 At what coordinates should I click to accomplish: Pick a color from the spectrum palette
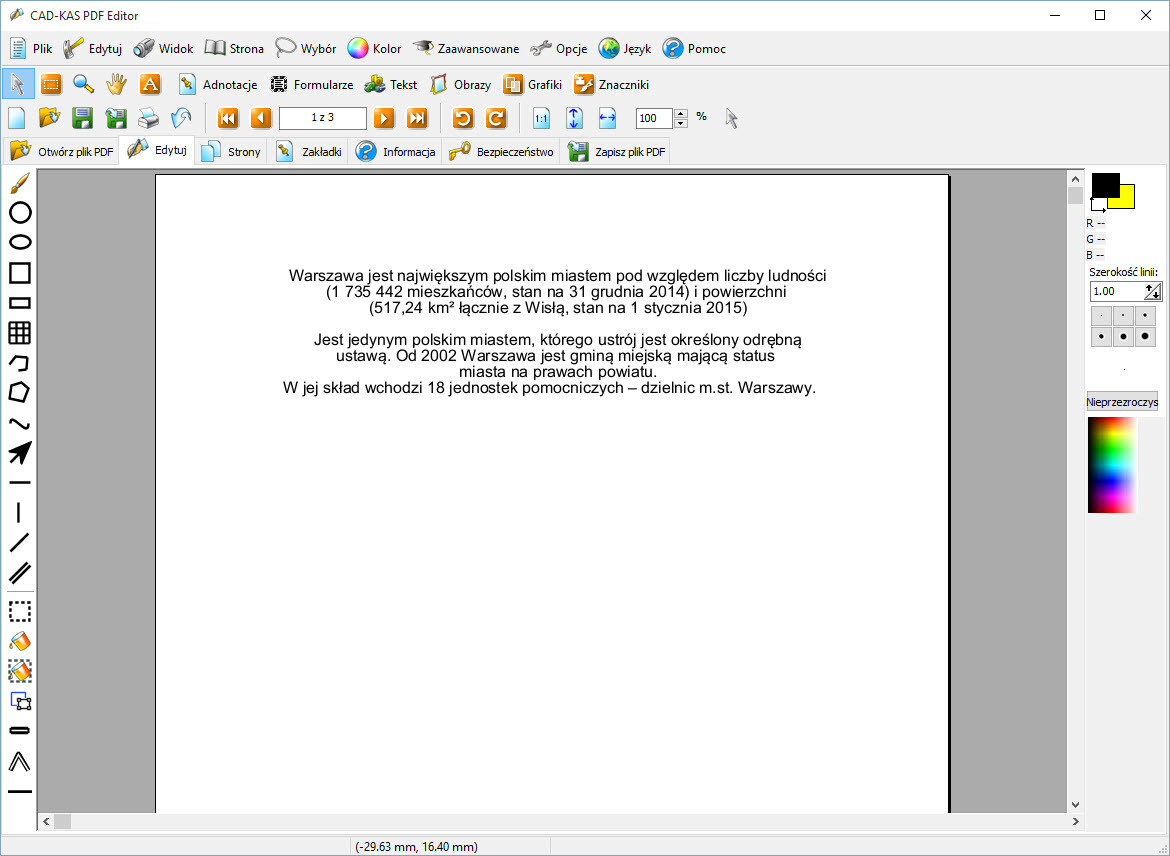1112,465
